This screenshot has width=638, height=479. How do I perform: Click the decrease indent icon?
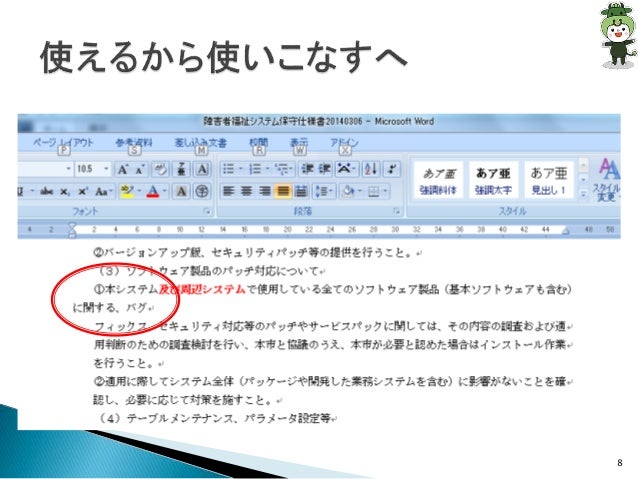(308, 169)
